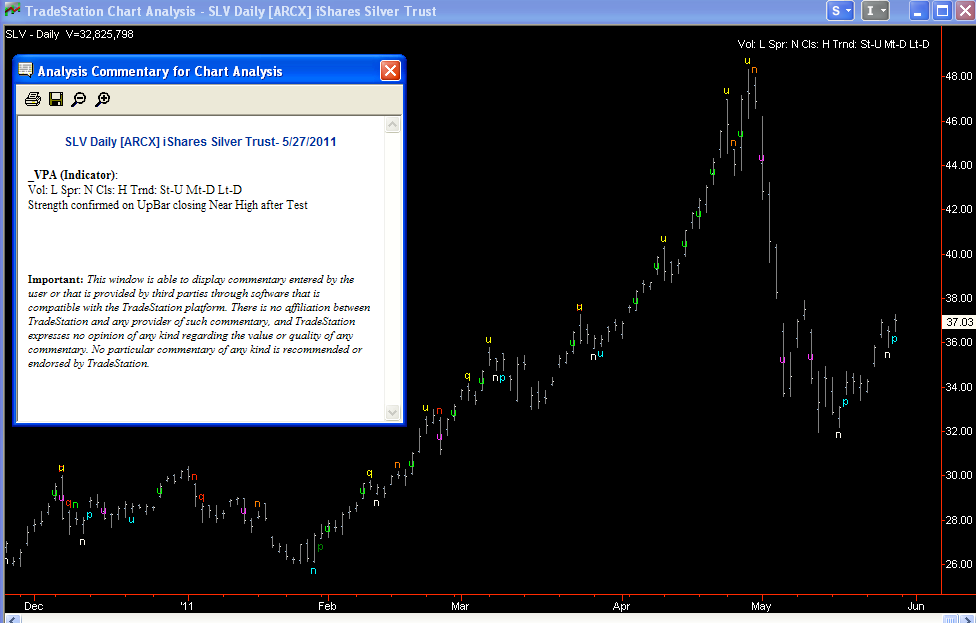Viewport: 976px width, 623px height.
Task: Click cyan p marker on last bar
Action: 894,339
